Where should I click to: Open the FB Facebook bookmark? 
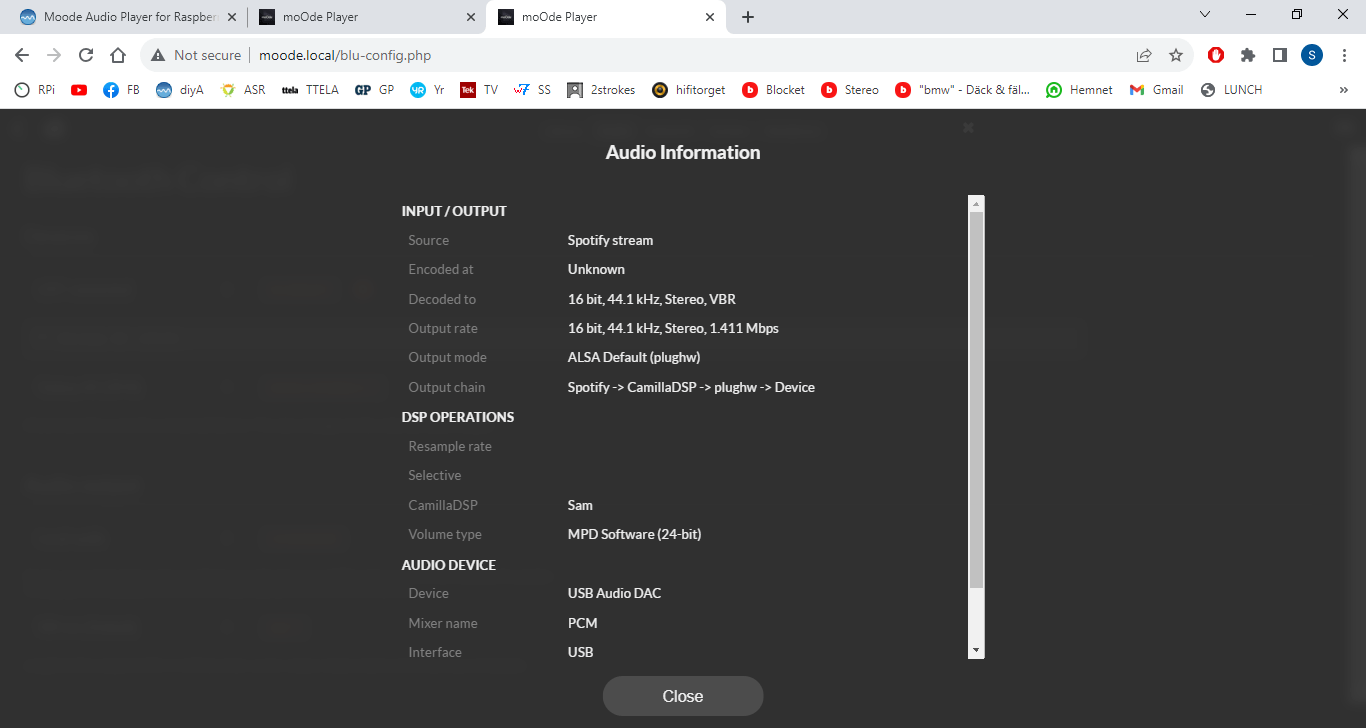pyautogui.click(x=121, y=90)
